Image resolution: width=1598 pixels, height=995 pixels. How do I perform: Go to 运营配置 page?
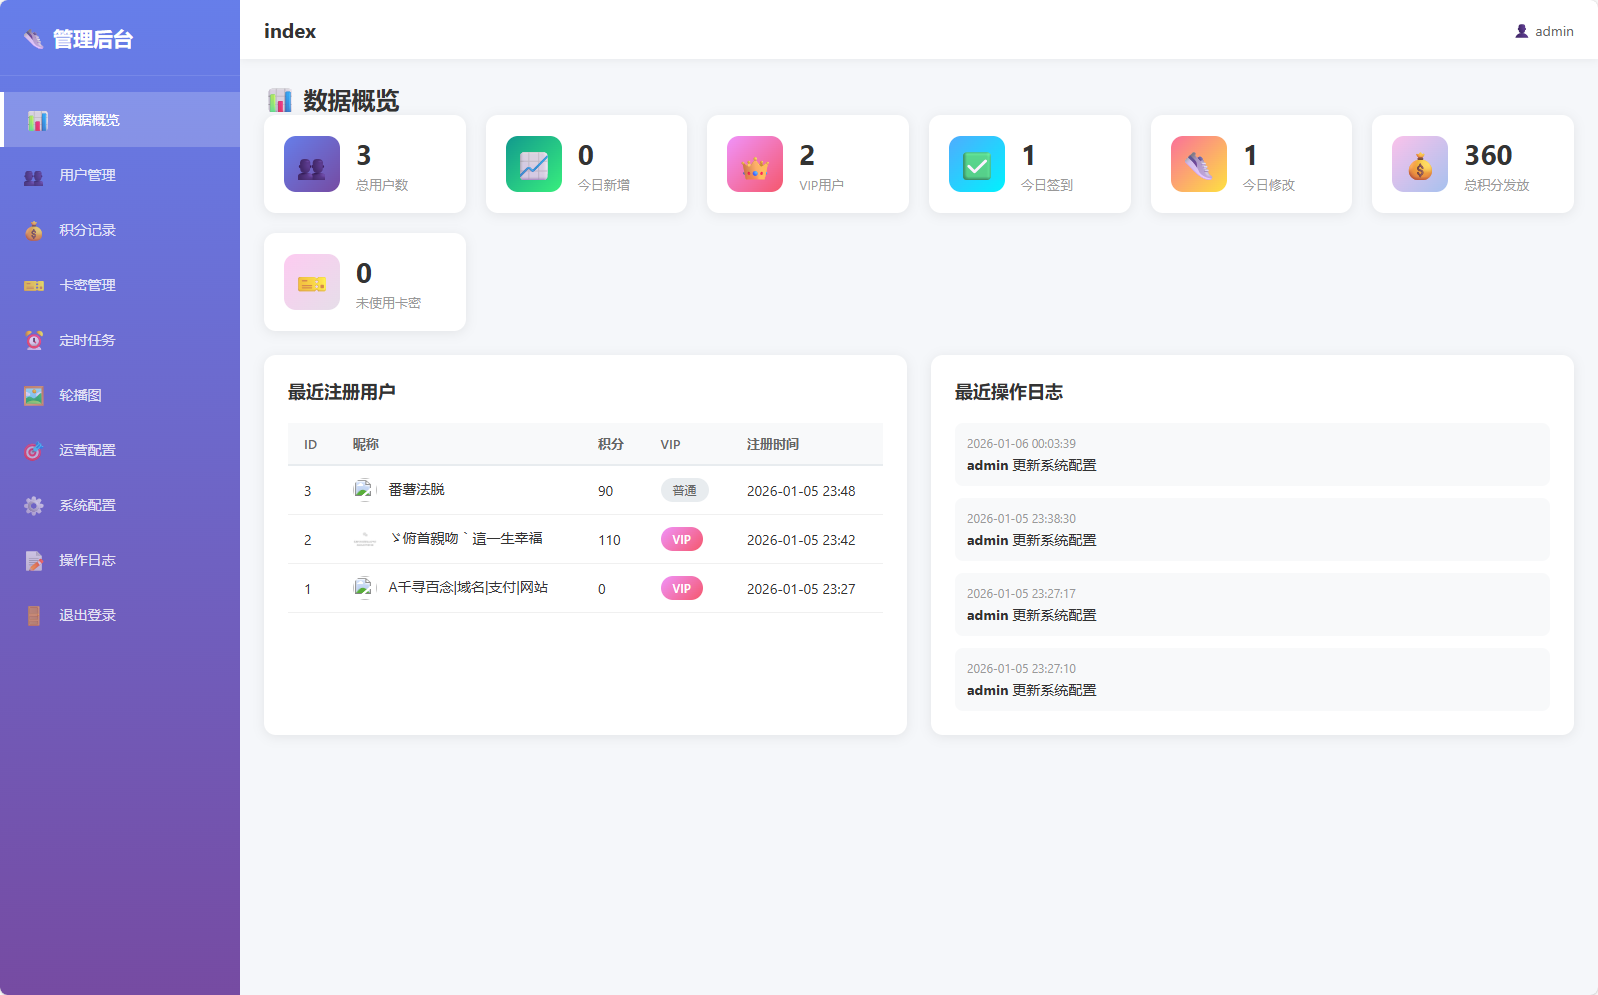point(120,450)
